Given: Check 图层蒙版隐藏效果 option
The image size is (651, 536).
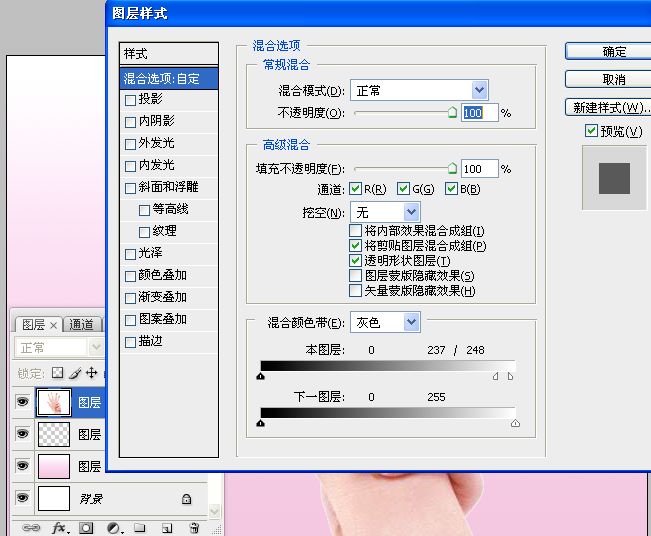Looking at the screenshot, I should tap(355, 275).
